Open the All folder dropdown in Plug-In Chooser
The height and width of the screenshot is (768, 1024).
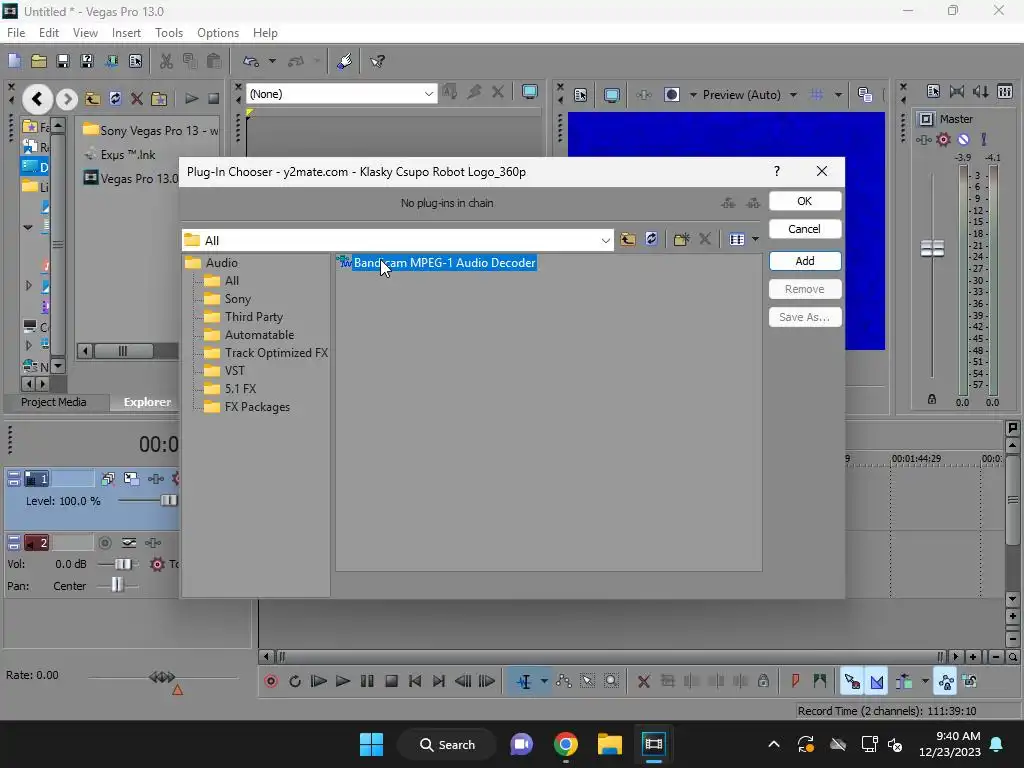[605, 240]
